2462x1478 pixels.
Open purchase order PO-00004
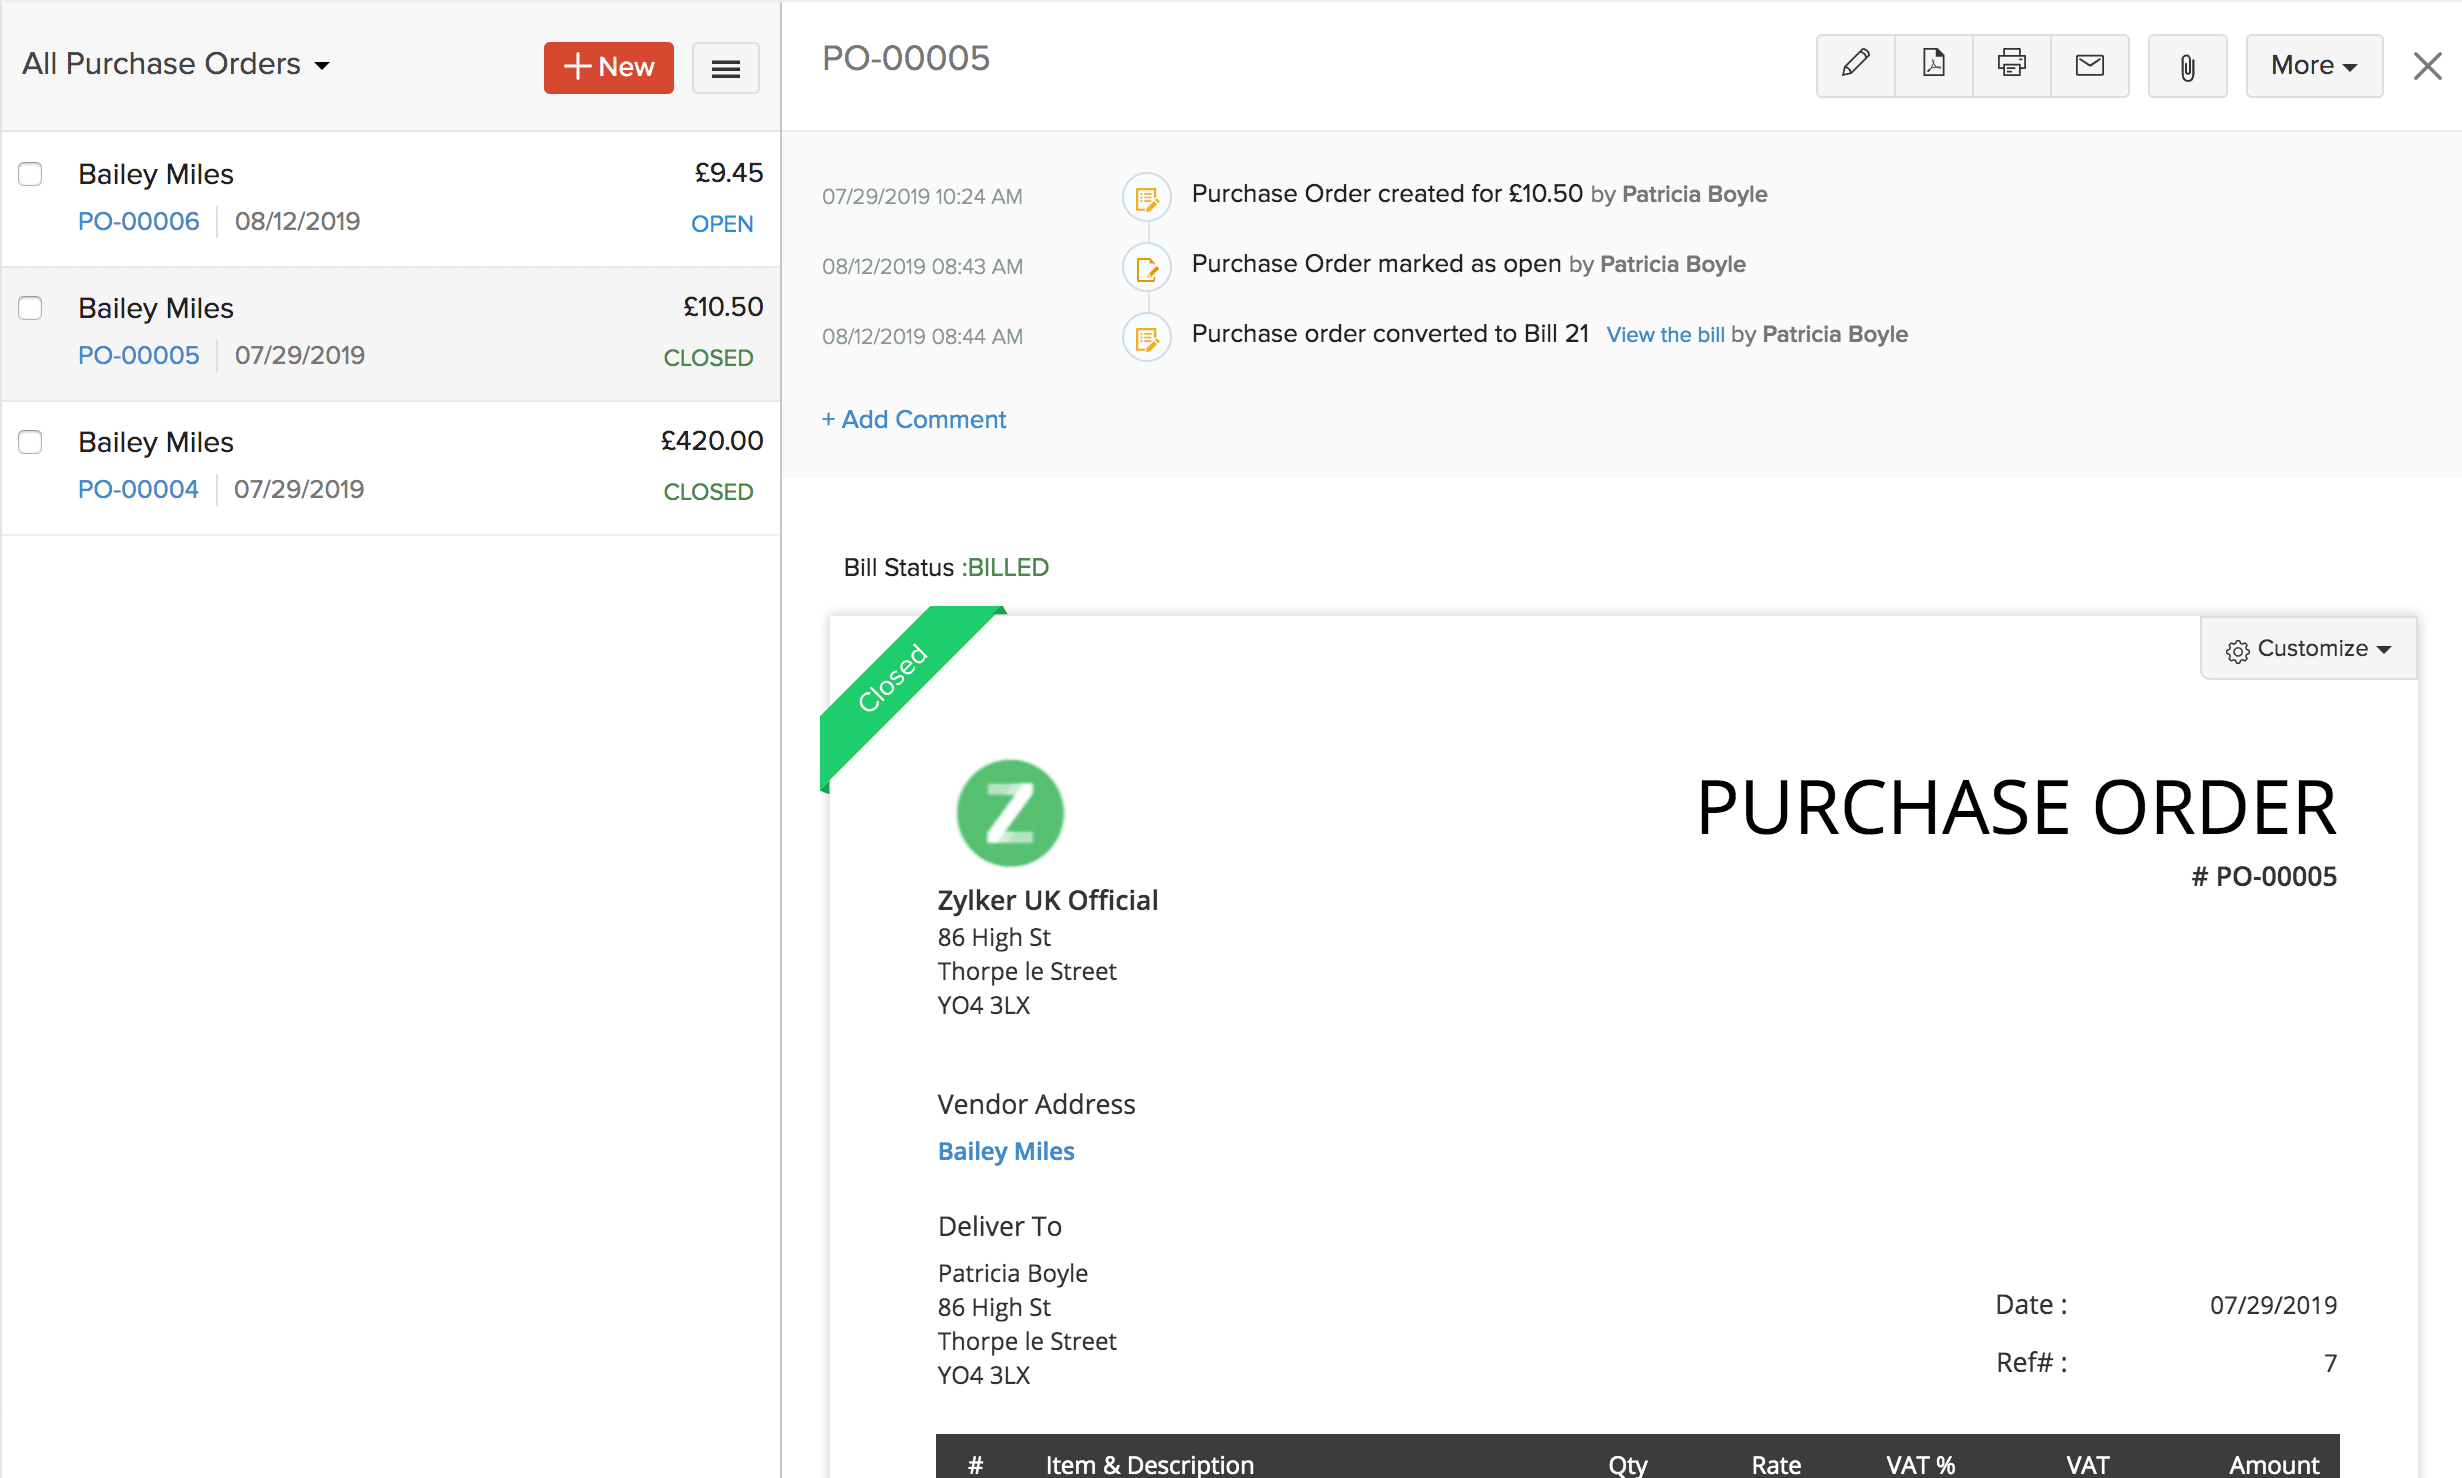click(138, 489)
